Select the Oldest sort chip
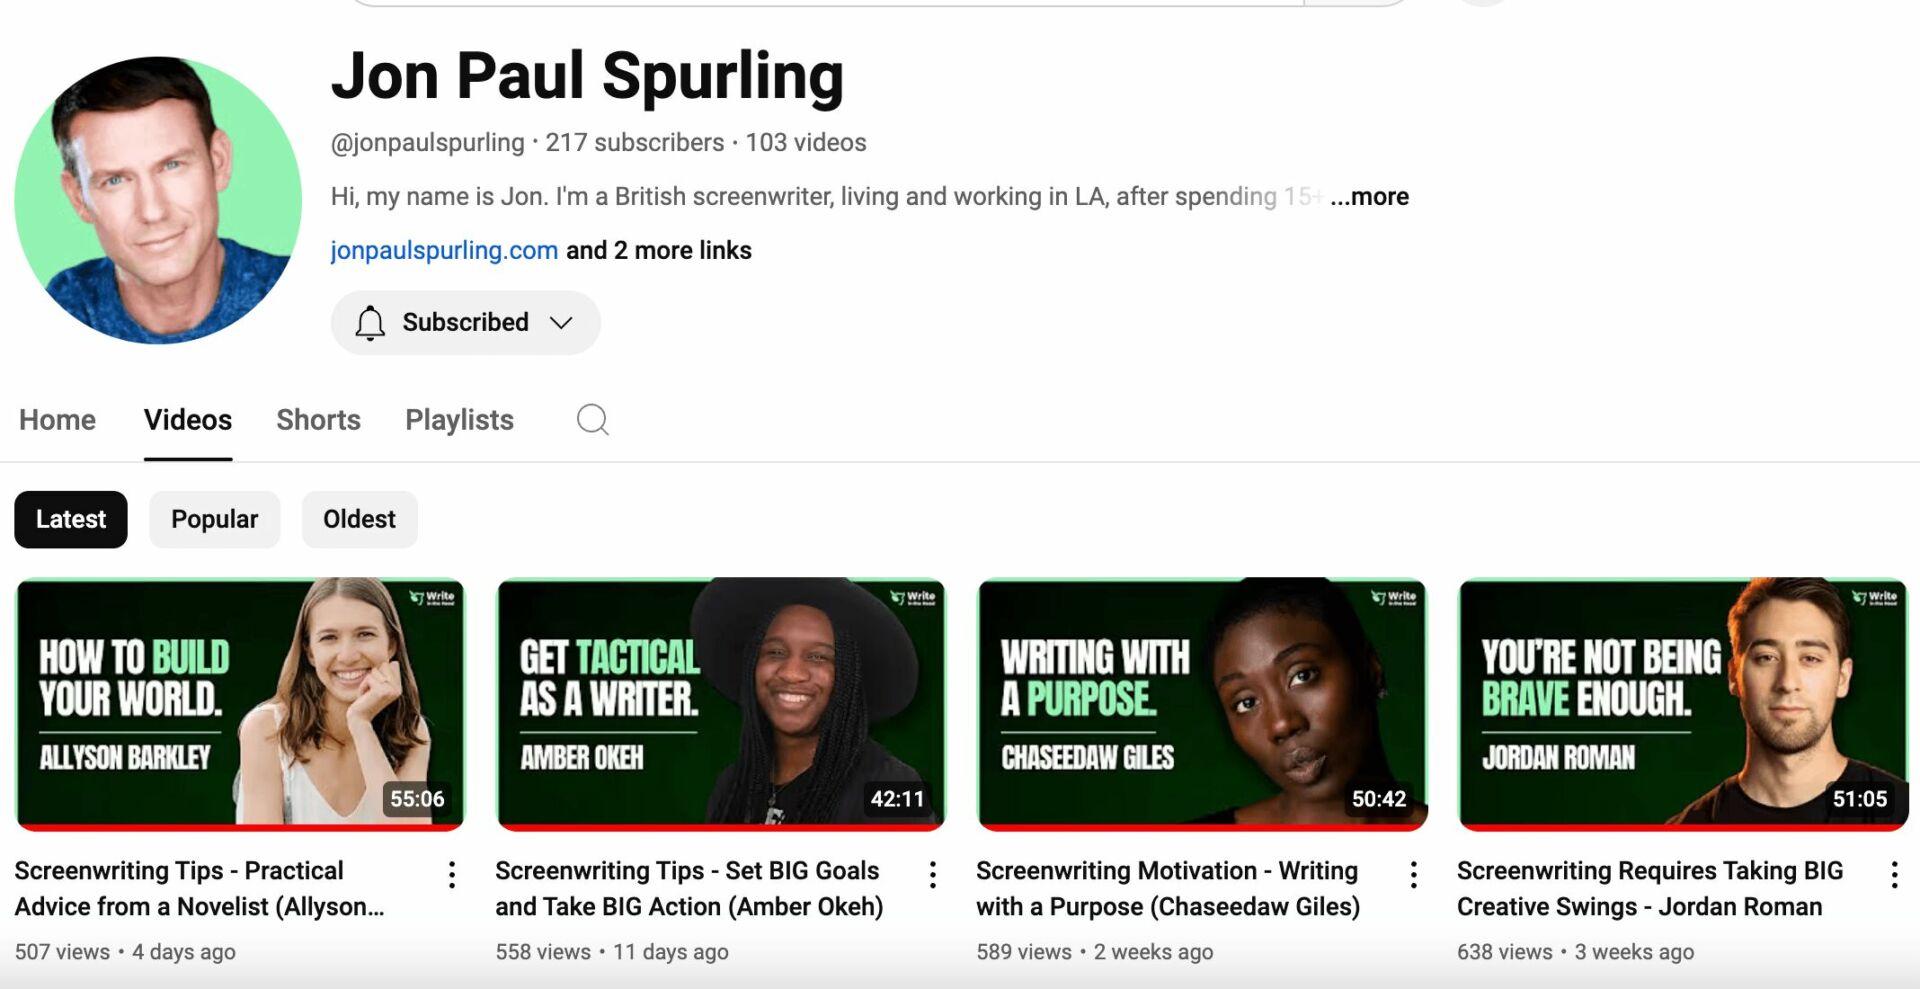1920x989 pixels. pos(360,519)
